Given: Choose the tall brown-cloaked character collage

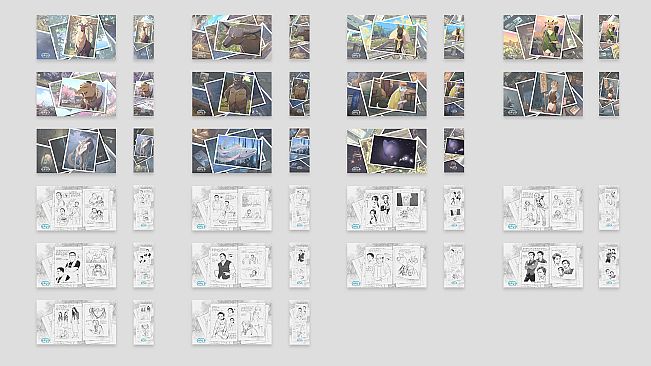Looking at the screenshot, I should pos(609,94).
